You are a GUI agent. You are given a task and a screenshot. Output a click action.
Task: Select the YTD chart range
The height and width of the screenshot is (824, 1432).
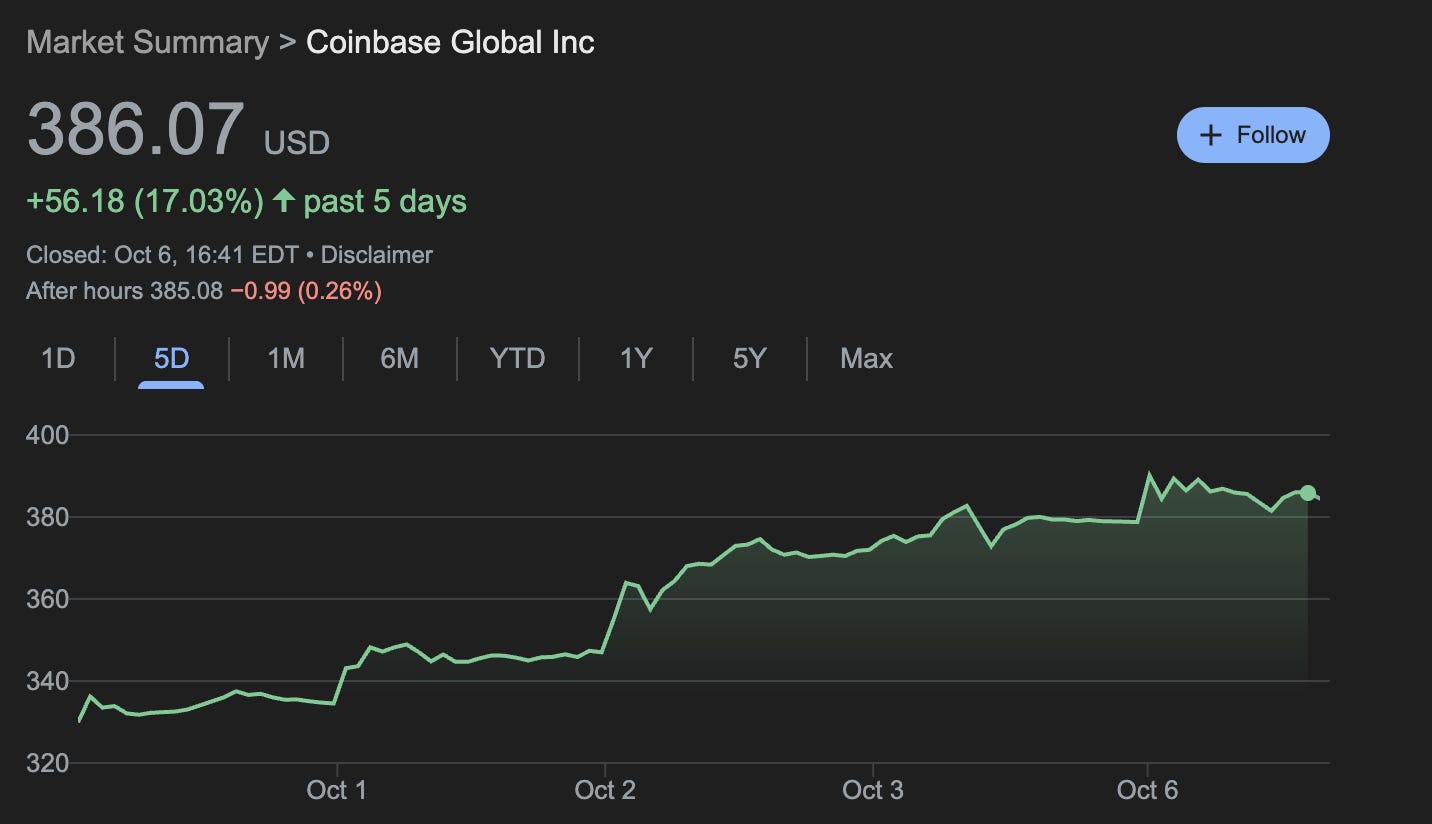point(516,358)
